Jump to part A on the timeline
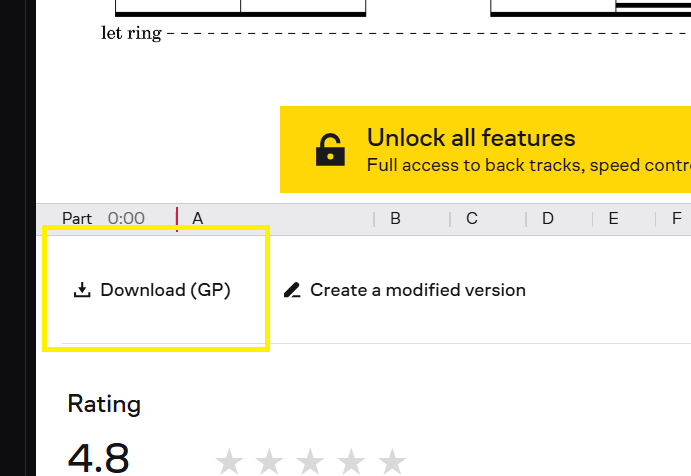The image size is (691, 476). [x=198, y=218]
